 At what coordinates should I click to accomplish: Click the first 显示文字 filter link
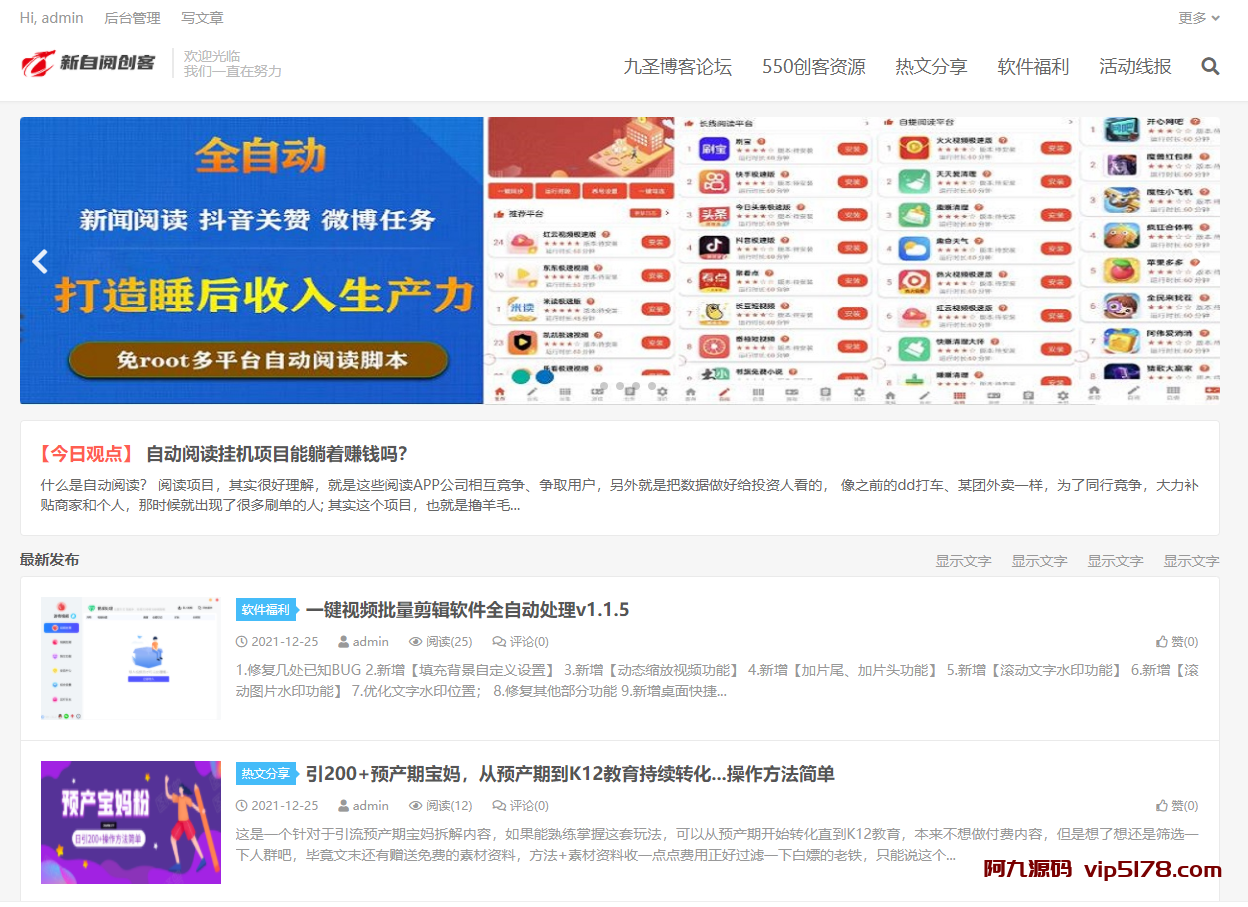click(963, 561)
